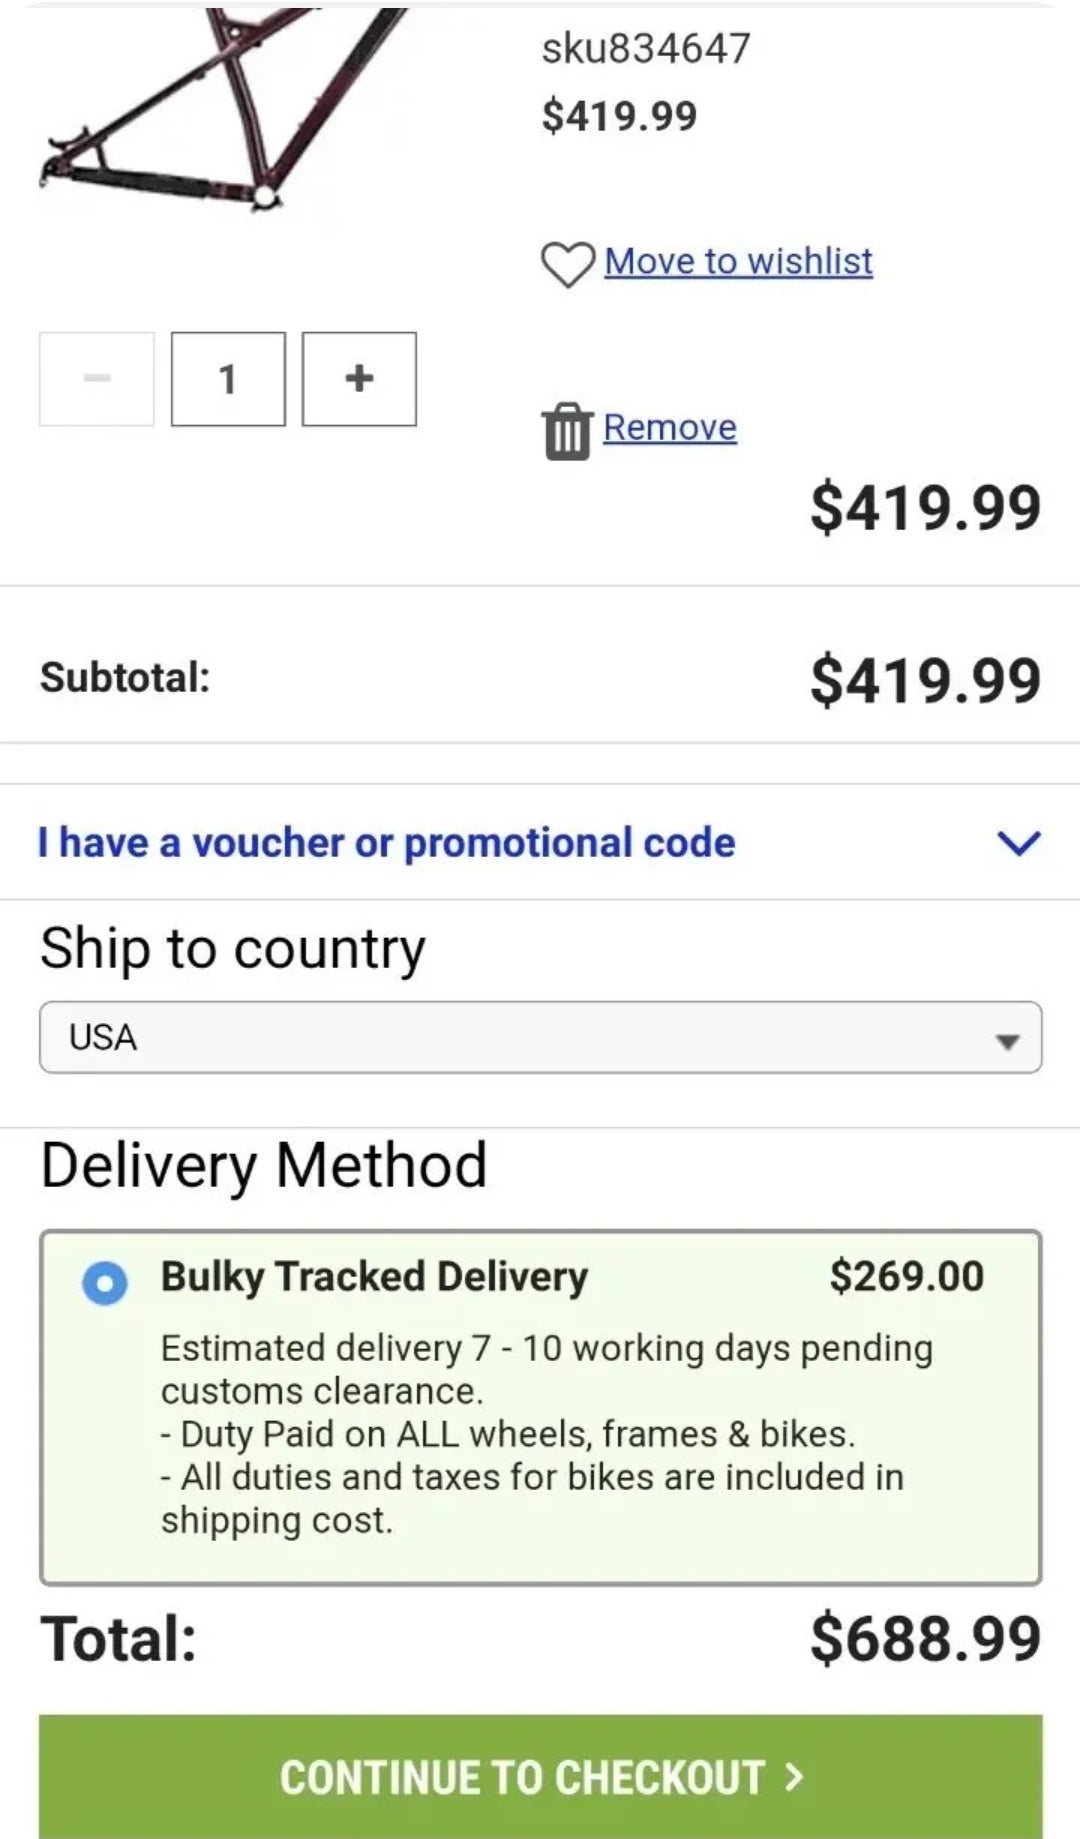Select the Bulky Tracked Delivery radio button
The width and height of the screenshot is (1080, 1839).
(x=105, y=1282)
